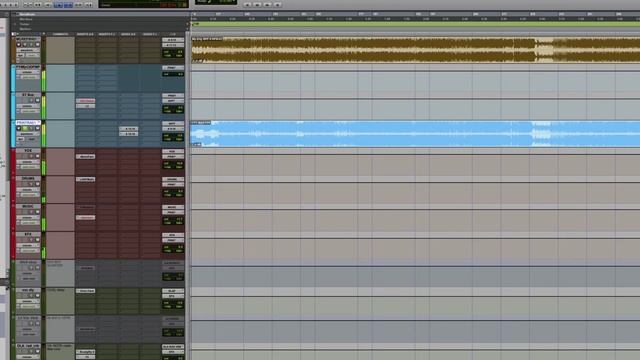Image resolution: width=640 pixels, height=360 pixels.
Task: Solo the DRUMS track
Action: (x=31, y=184)
